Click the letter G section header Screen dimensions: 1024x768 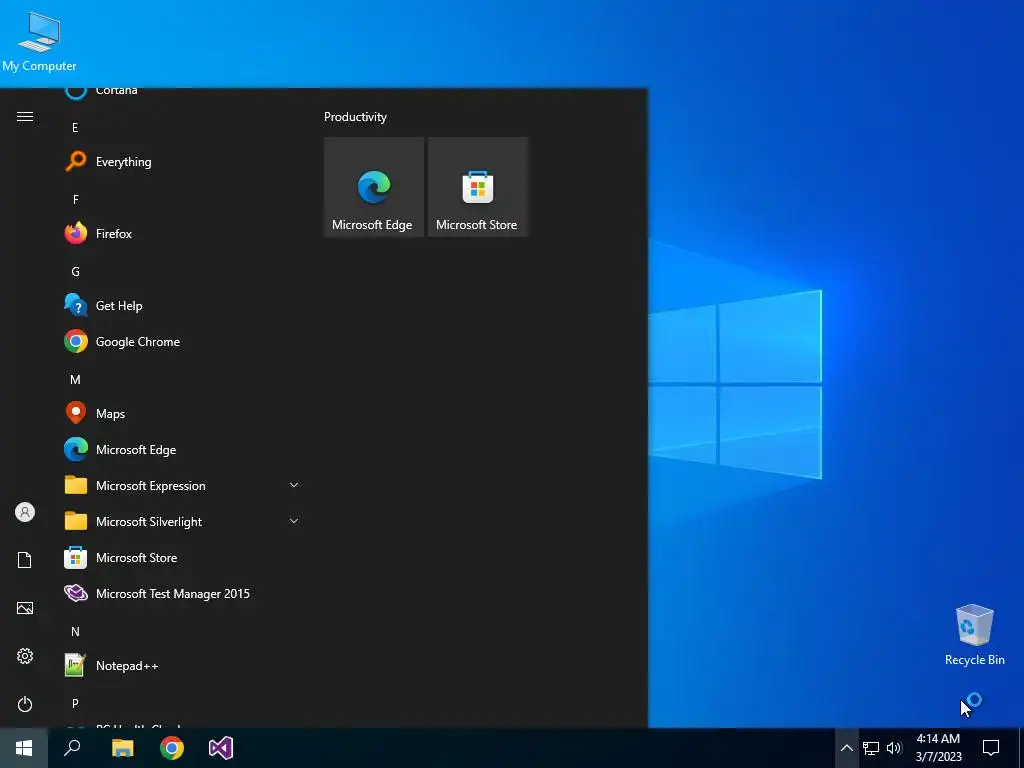point(75,271)
